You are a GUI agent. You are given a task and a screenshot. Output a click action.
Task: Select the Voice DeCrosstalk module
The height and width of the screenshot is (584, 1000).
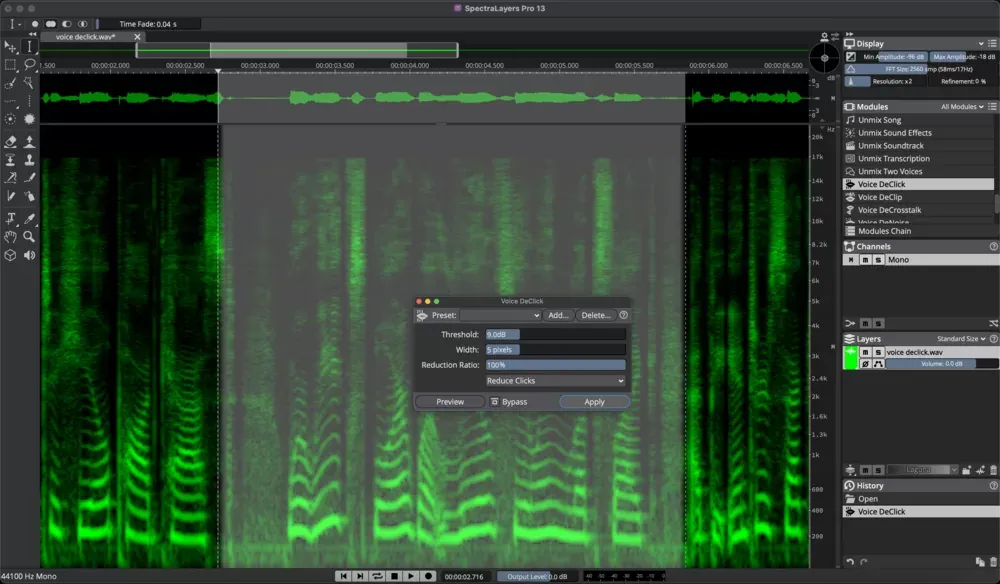point(918,210)
